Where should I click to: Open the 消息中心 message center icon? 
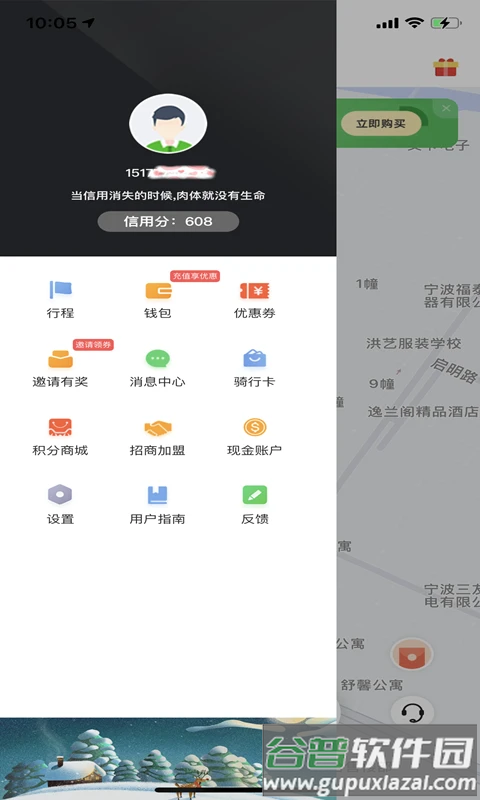(158, 359)
